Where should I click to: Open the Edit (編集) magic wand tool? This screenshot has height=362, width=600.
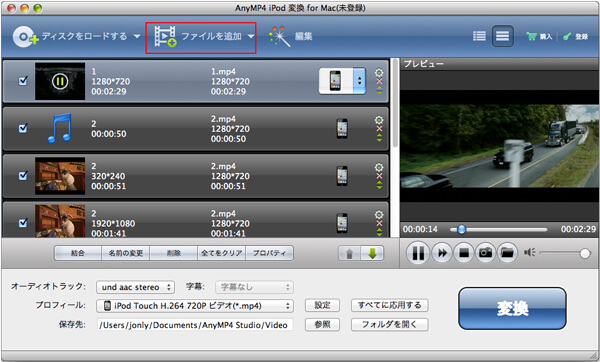point(280,37)
